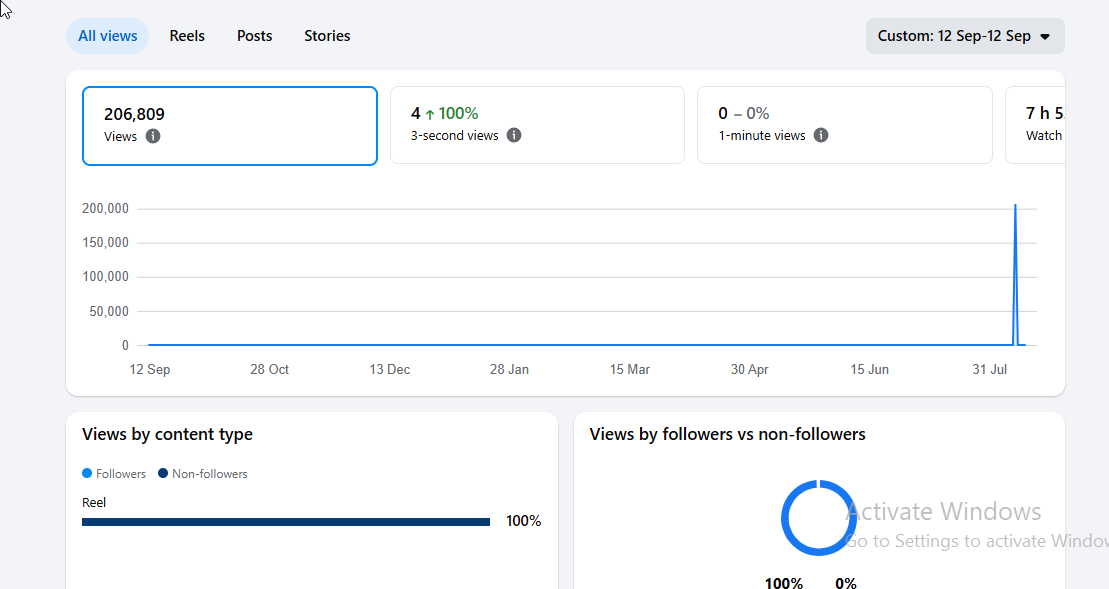Switch to the All views tab
Viewport: 1109px width, 589px height.
[x=108, y=36]
